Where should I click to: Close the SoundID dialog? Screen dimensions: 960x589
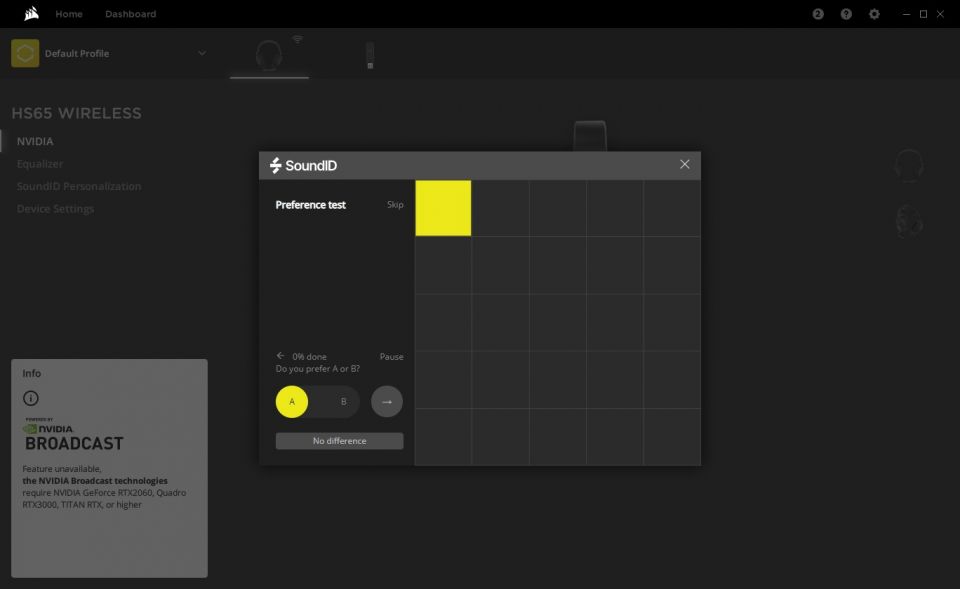684,164
